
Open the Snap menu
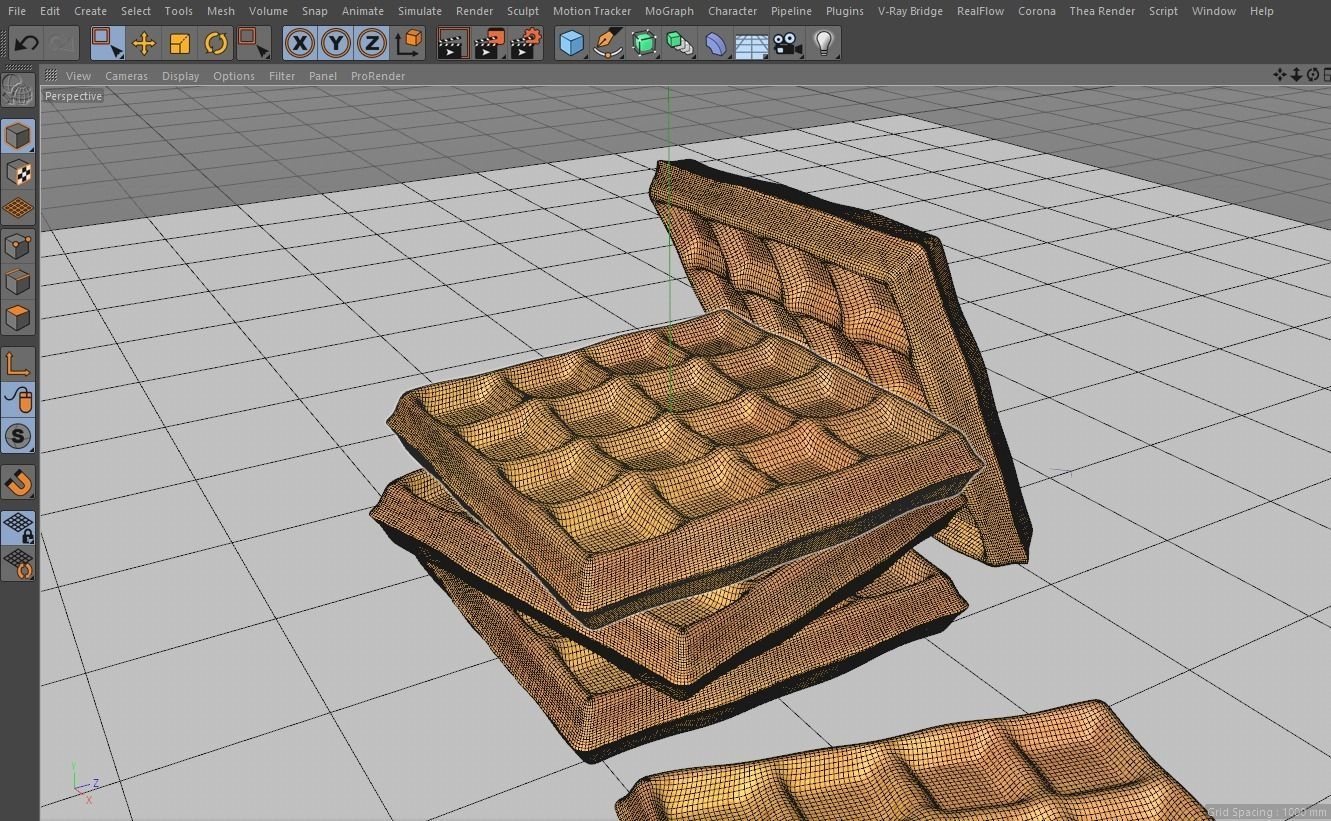315,11
